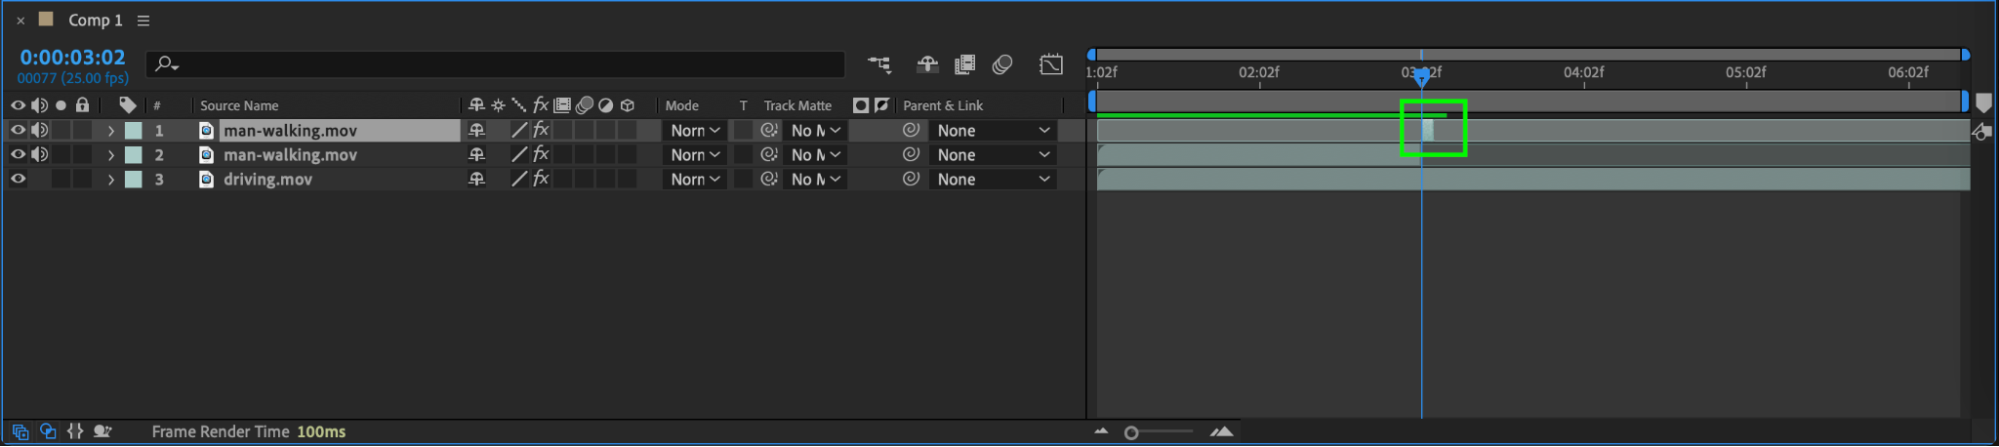The image size is (1999, 447).
Task: Toggle the render time pane icon
Action: [102, 432]
